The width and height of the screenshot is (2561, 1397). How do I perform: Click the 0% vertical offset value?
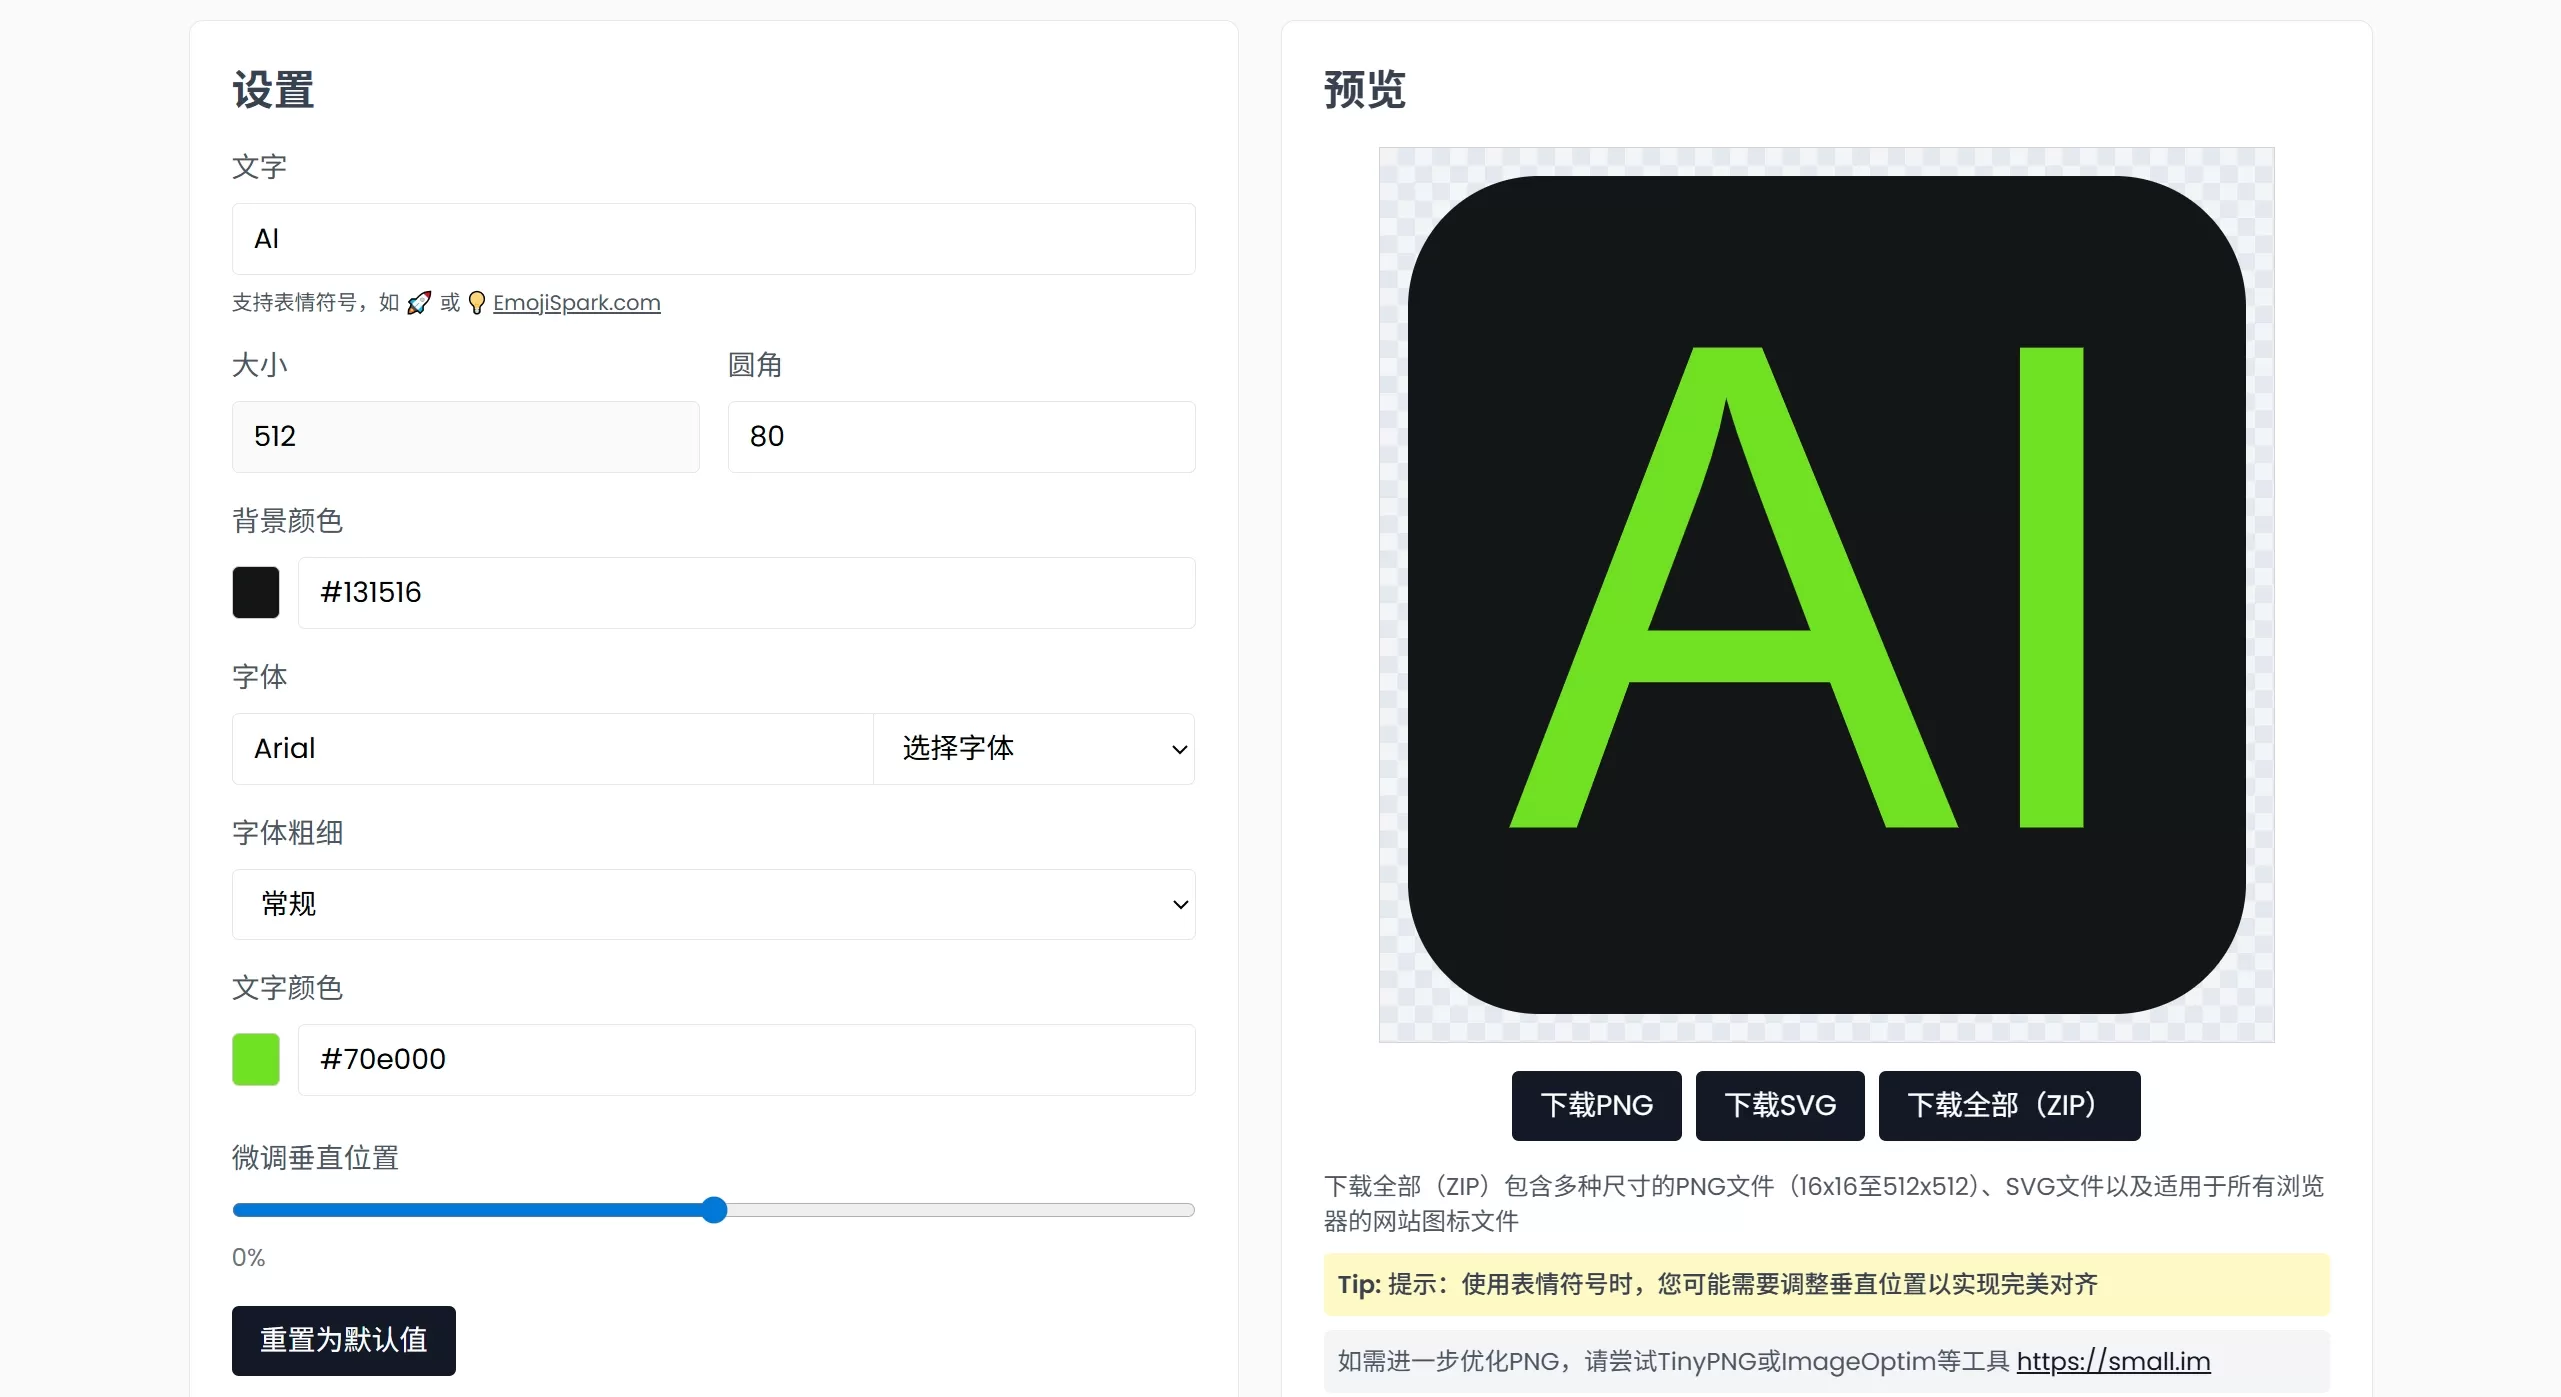pyautogui.click(x=249, y=1257)
